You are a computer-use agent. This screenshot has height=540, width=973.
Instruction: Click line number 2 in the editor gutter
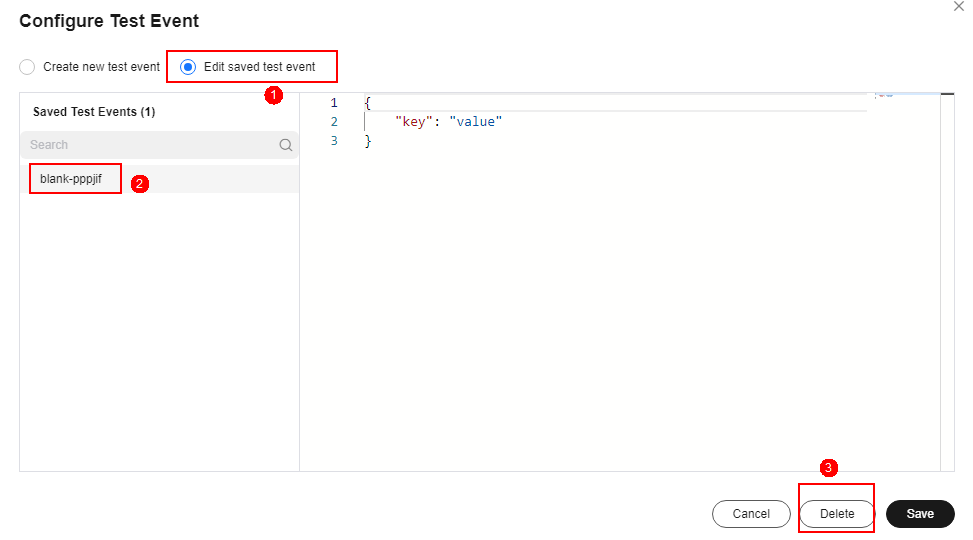tap(334, 122)
